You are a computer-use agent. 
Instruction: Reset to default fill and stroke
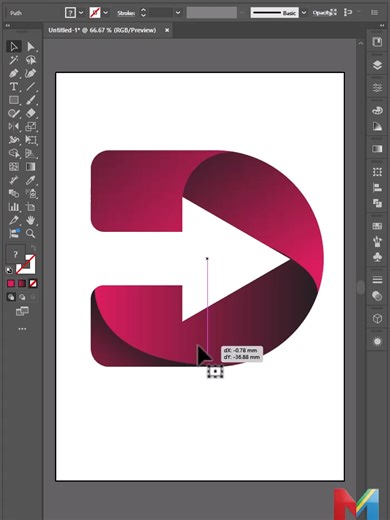[10, 270]
